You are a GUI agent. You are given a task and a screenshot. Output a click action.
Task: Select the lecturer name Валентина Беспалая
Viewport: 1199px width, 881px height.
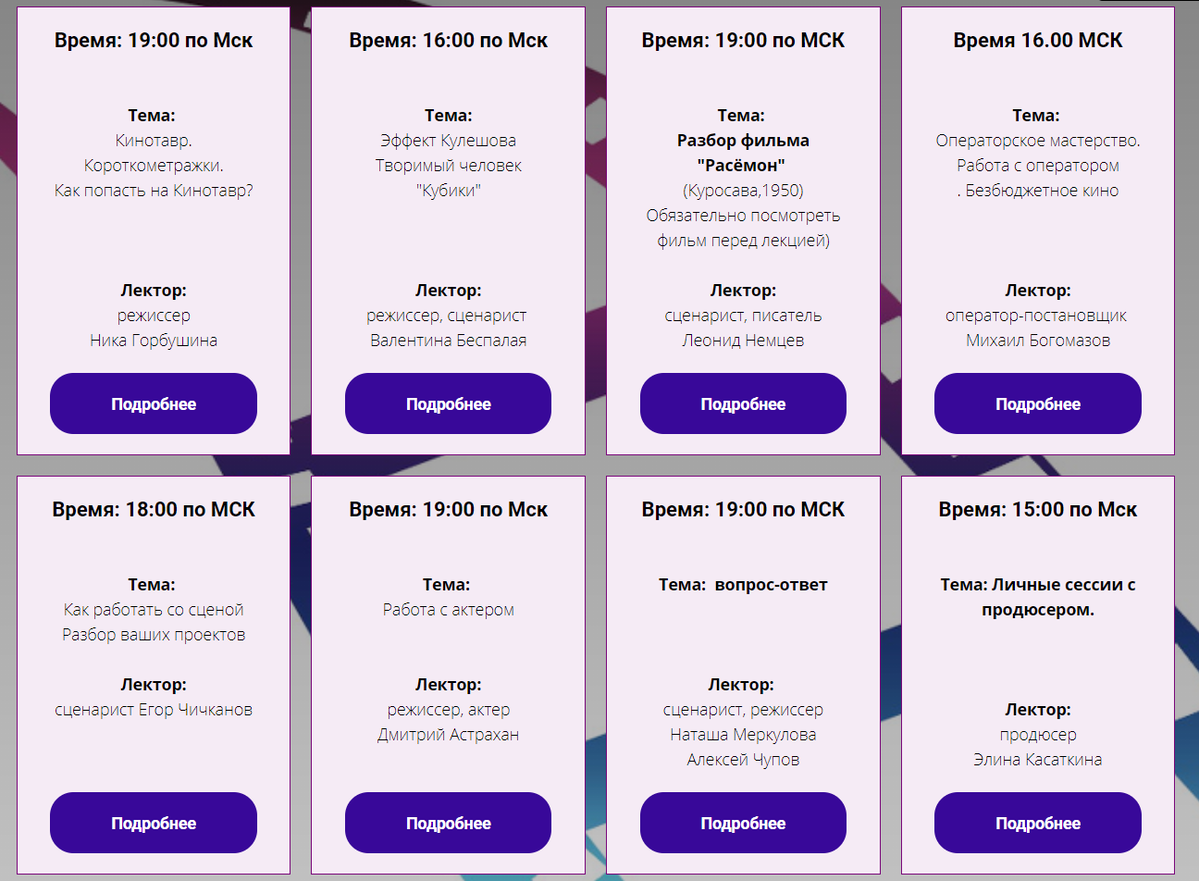[448, 340]
